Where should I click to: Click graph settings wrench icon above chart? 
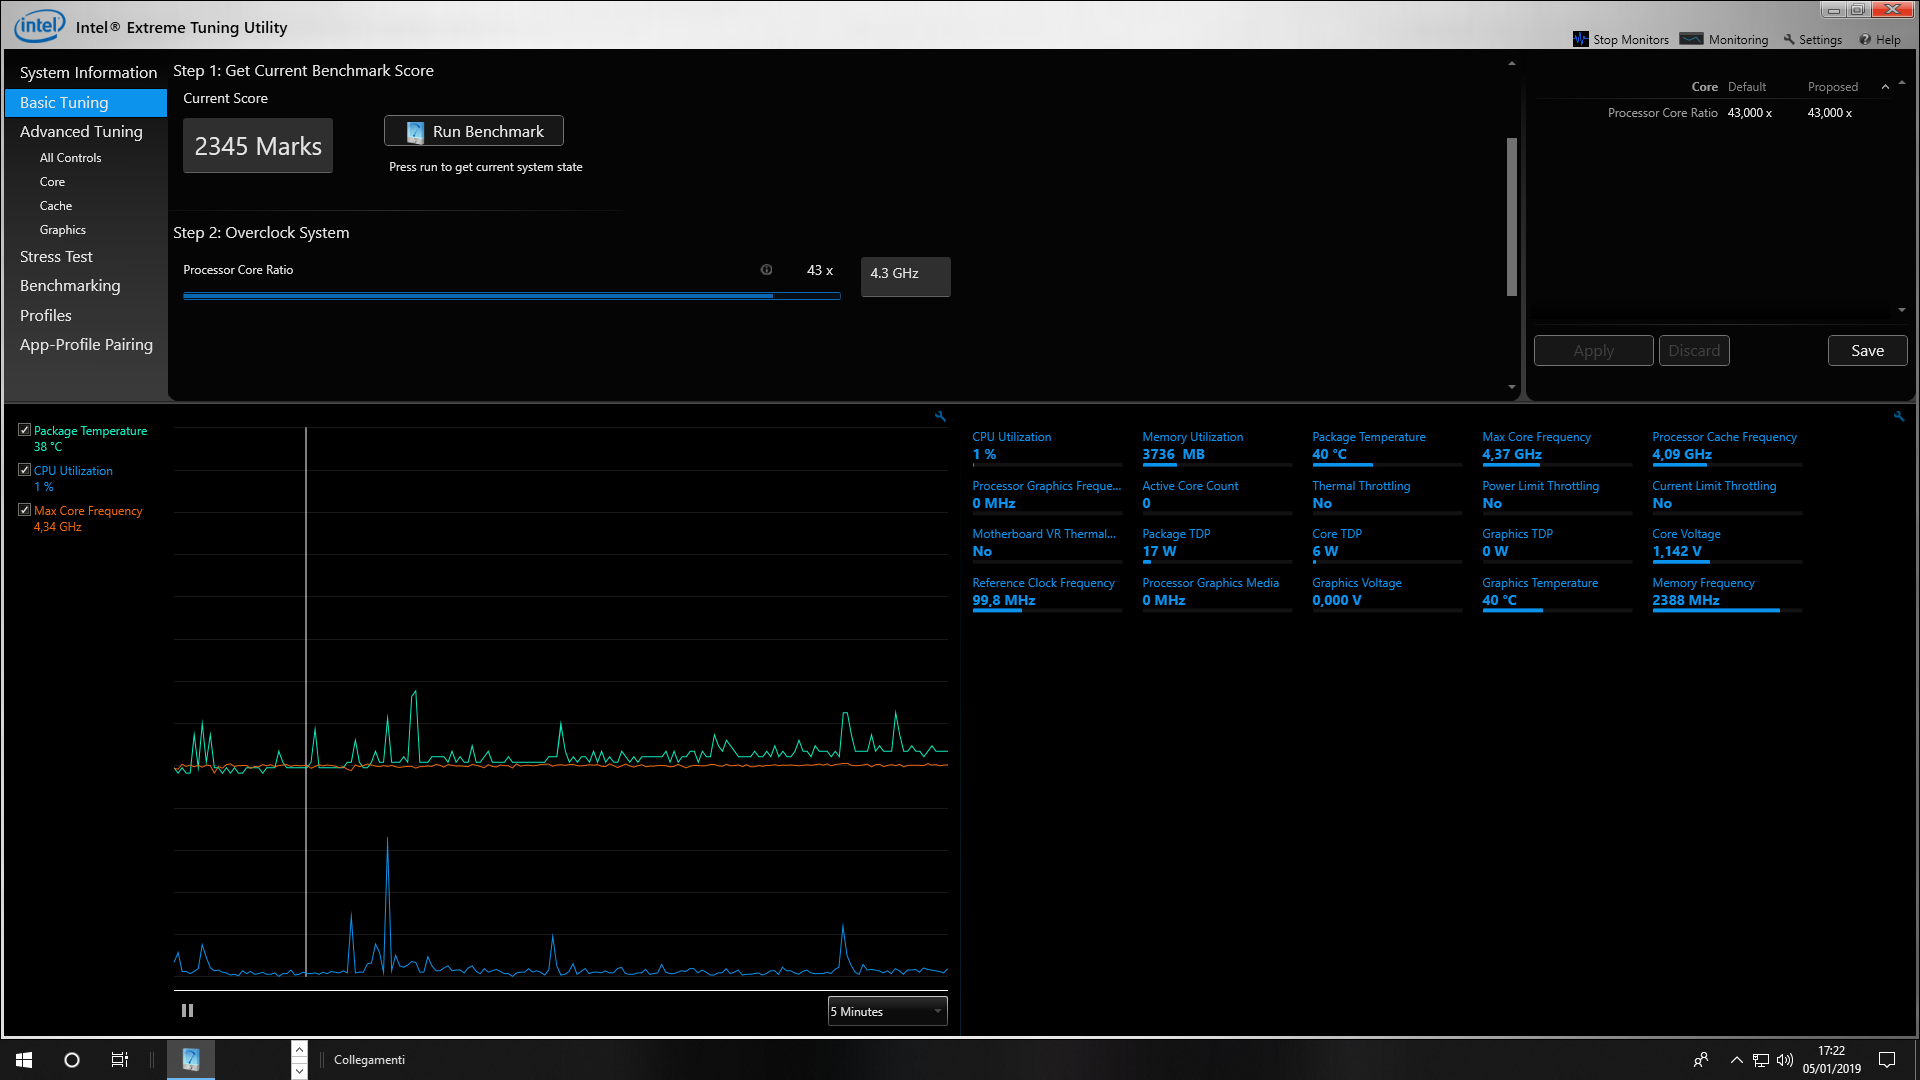pyautogui.click(x=940, y=416)
